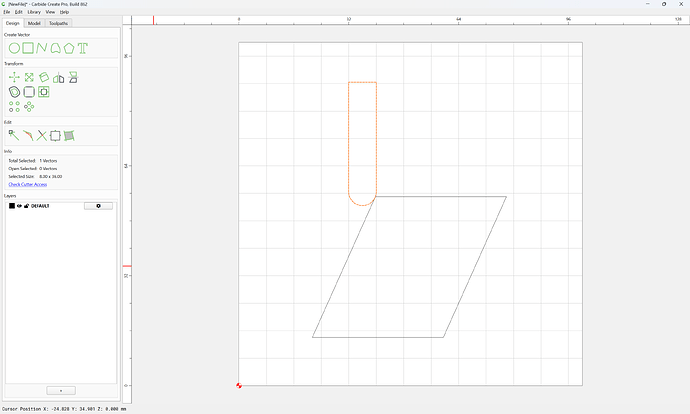690x414 pixels.
Task: Open the Rotate transform tool
Action: [44, 77]
